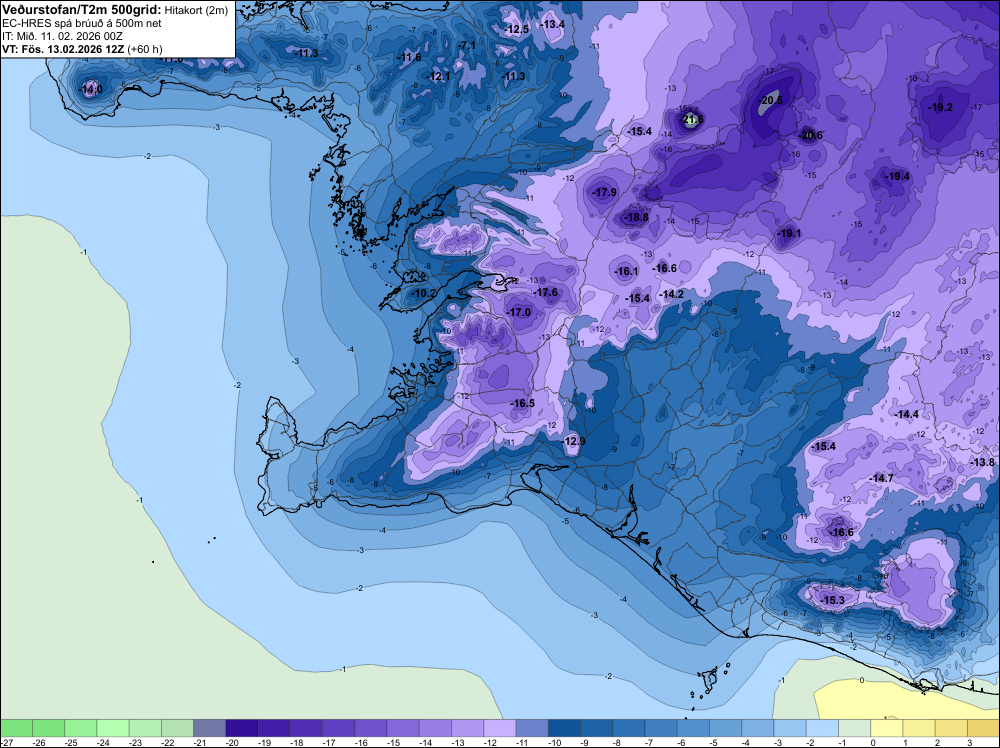This screenshot has height=748, width=1000.
Task: Click the 'IT: Mið. 11. 02. 2026 00Z' line
Action: coord(62,36)
